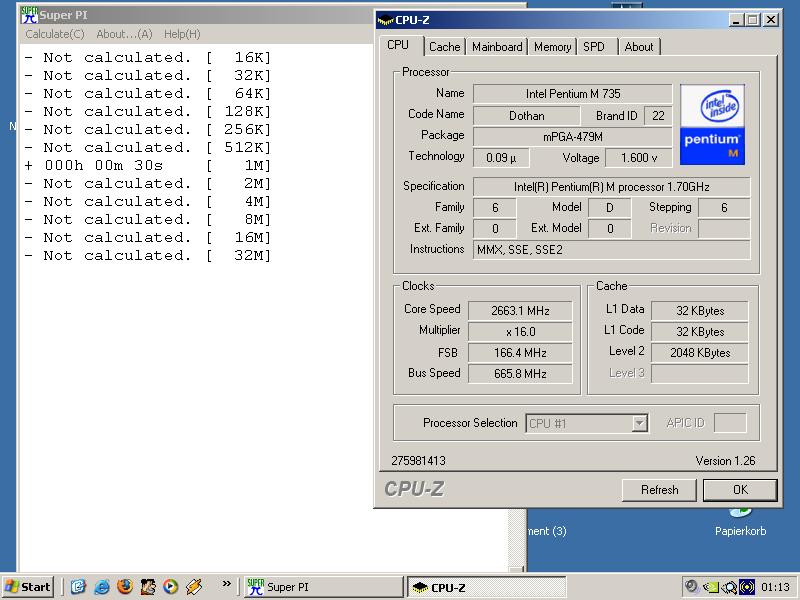
Task: Click the Voltage value 1.600 v
Action: click(x=639, y=158)
